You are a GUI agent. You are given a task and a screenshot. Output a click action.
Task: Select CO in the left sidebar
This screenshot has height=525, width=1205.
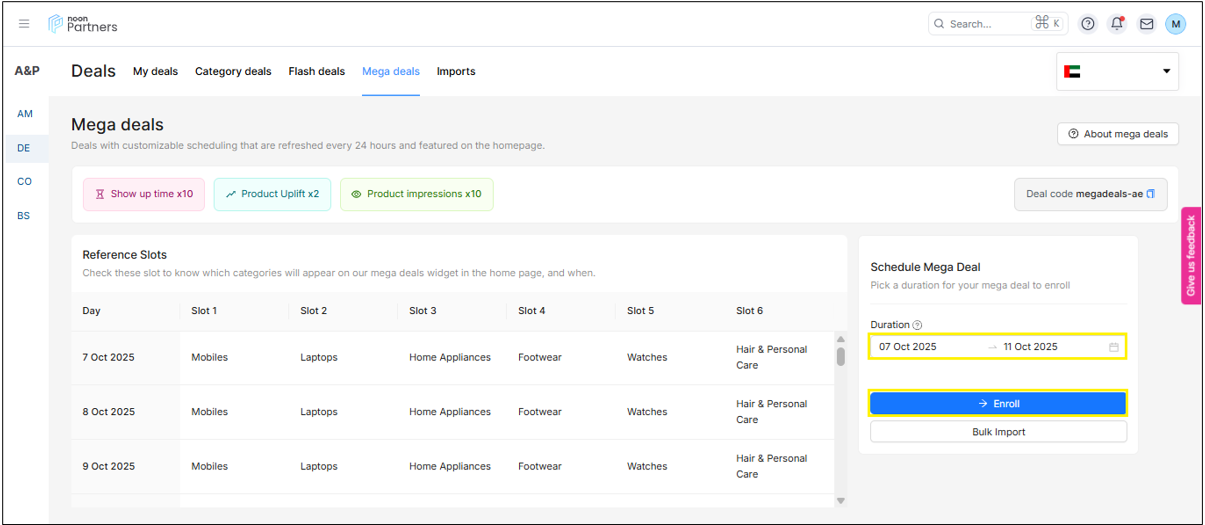25,182
